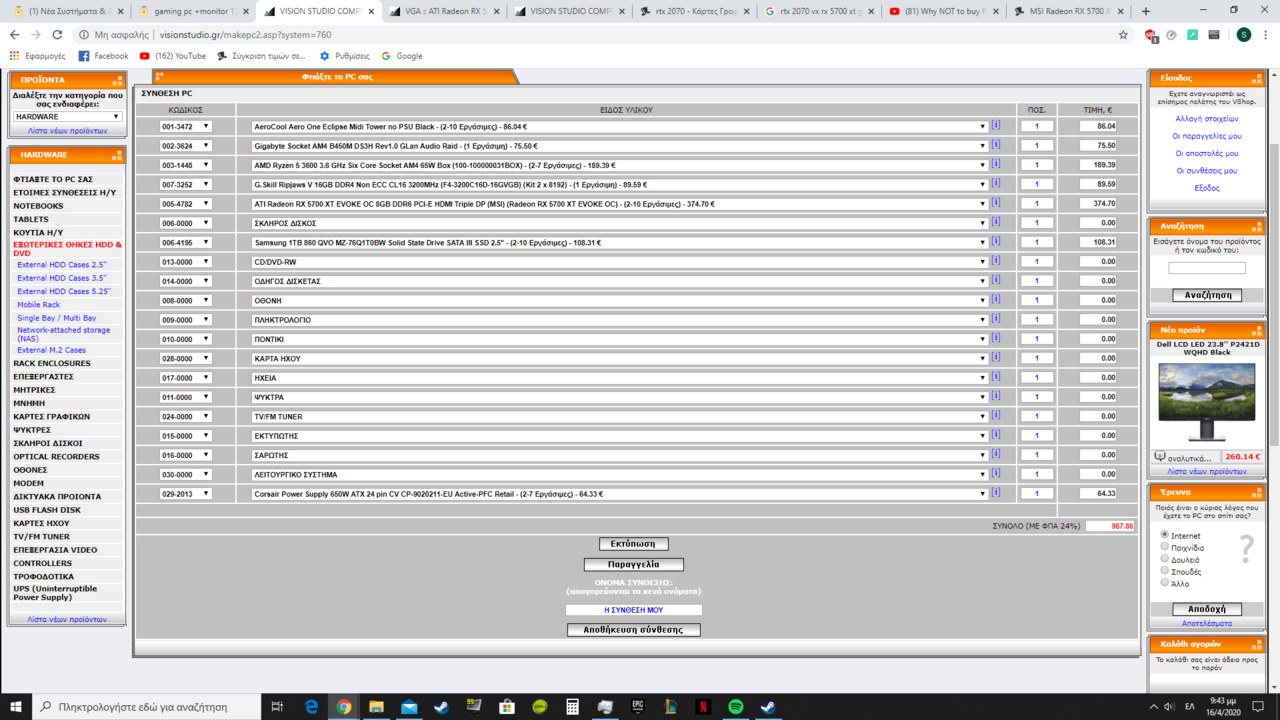Open Windows Start menu
The width and height of the screenshot is (1280, 720).
[15, 706]
